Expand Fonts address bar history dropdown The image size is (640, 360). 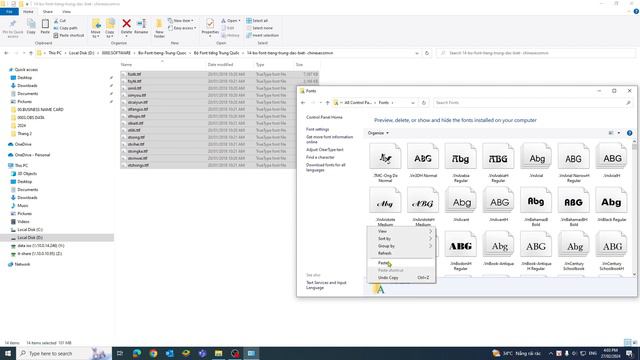[x=413, y=102]
